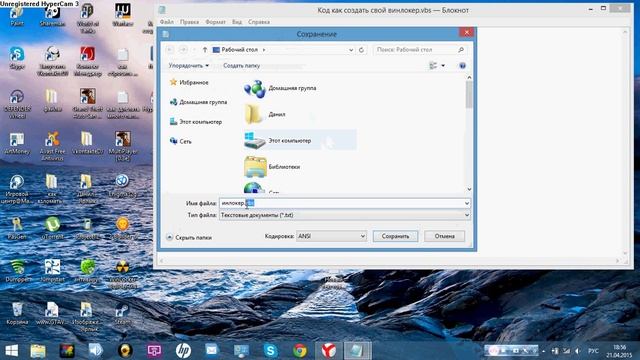The image size is (640, 360).
Task: Open Skype from the taskbar
Action: (x=270, y=351)
